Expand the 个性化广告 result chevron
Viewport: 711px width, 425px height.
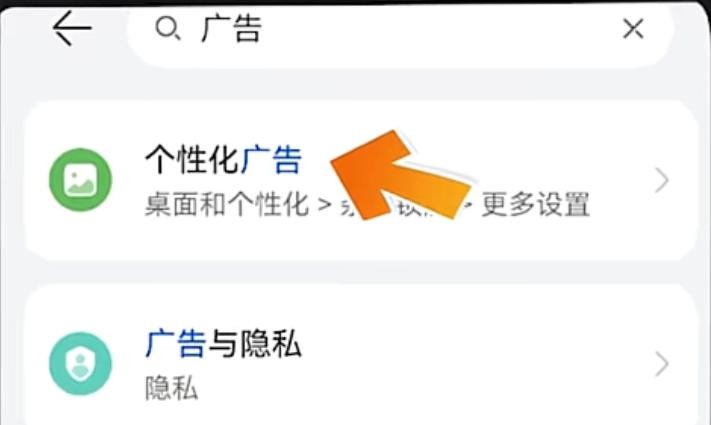662,180
